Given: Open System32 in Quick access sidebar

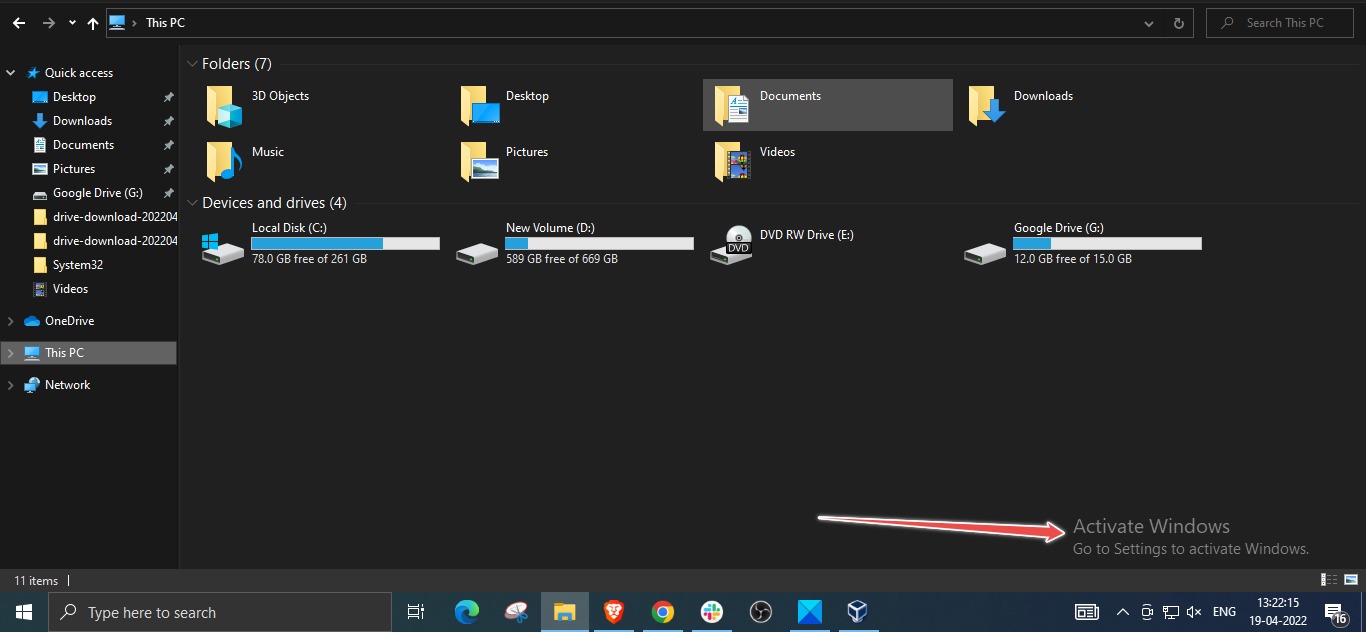Looking at the screenshot, I should pos(78,265).
